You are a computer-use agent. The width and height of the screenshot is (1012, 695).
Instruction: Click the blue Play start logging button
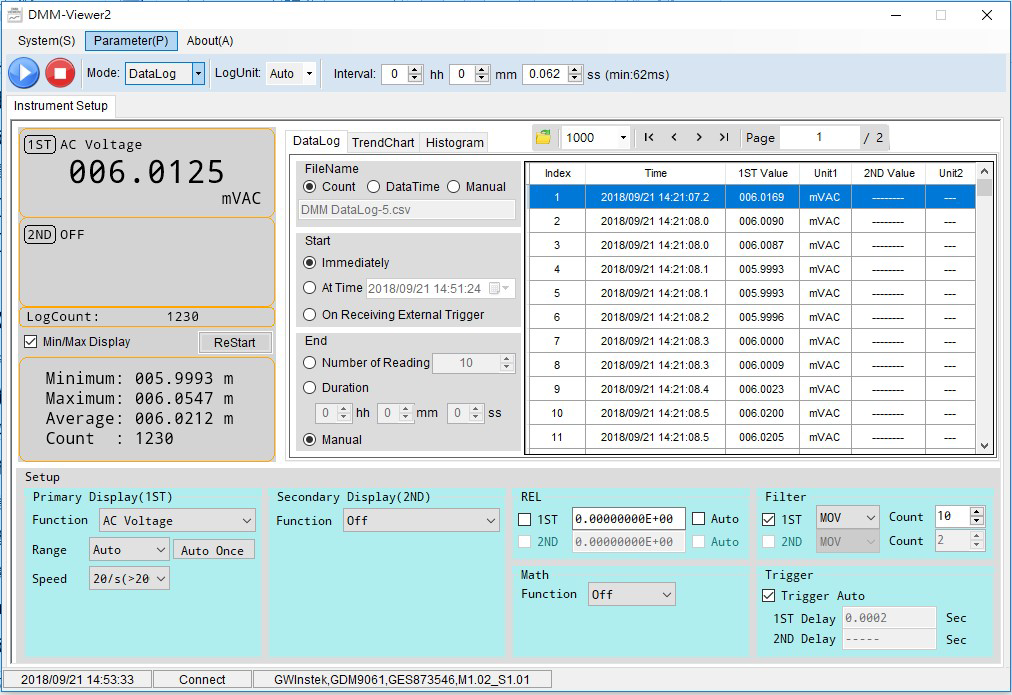point(24,73)
